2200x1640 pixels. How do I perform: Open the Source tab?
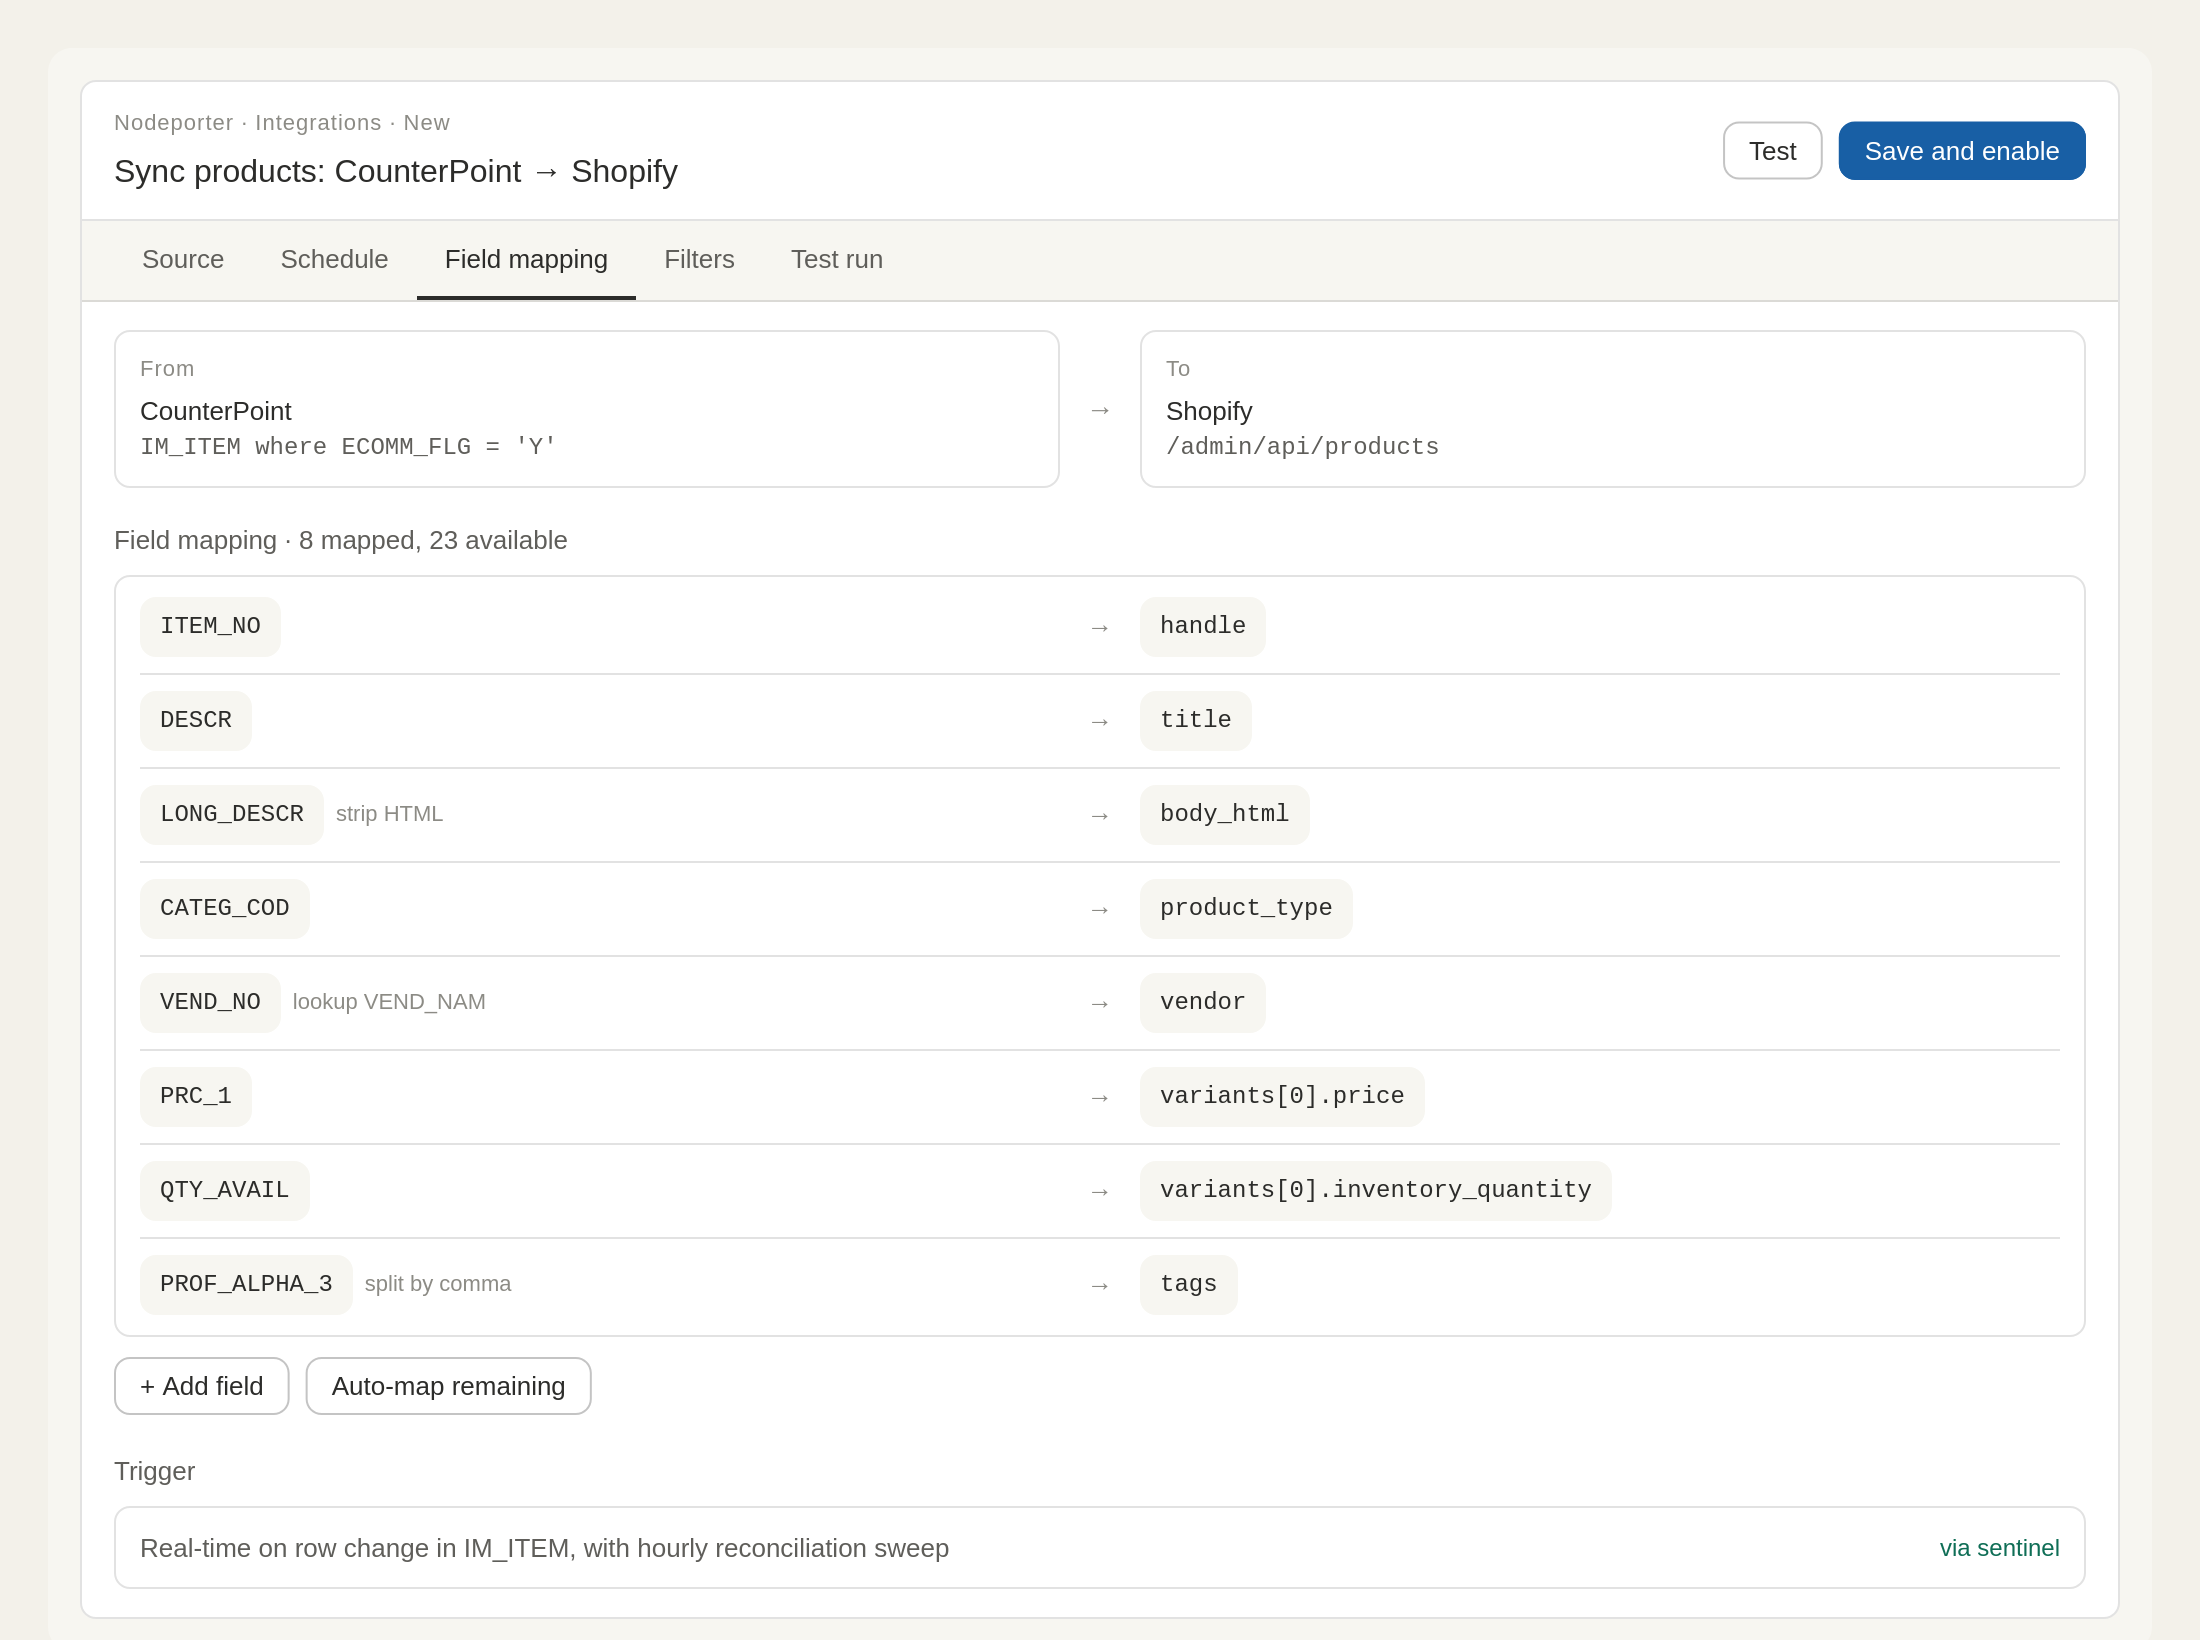click(183, 259)
